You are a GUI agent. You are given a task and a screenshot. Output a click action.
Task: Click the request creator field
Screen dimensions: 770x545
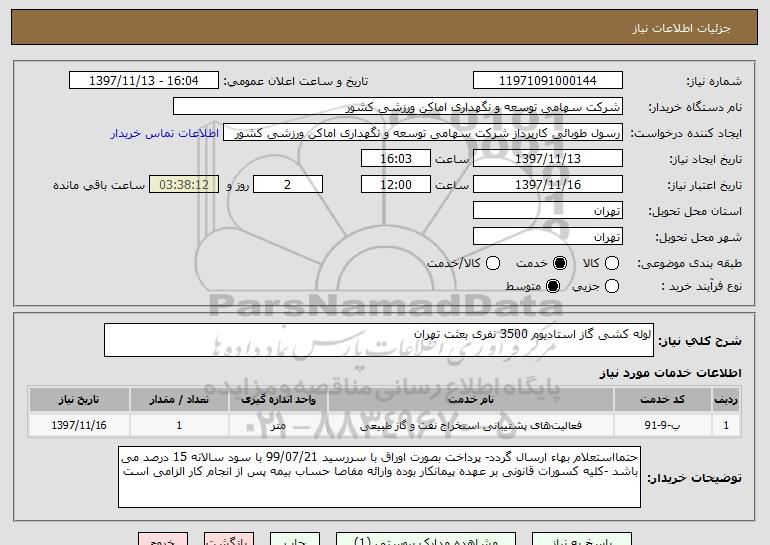coord(423,133)
